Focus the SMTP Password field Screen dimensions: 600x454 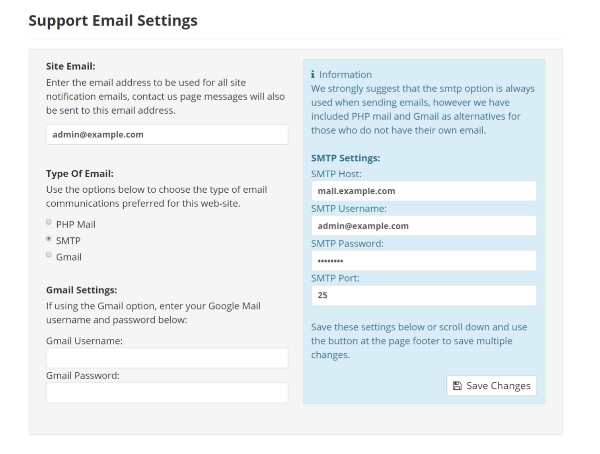(424, 261)
